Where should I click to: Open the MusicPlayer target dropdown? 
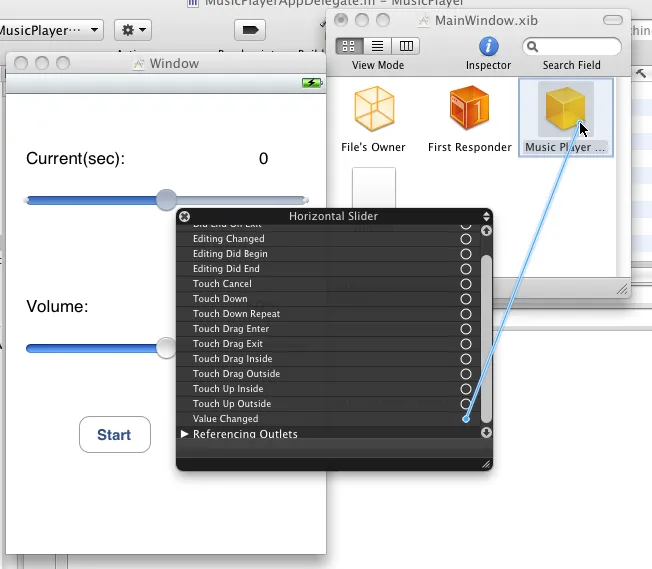pyautogui.click(x=50, y=30)
